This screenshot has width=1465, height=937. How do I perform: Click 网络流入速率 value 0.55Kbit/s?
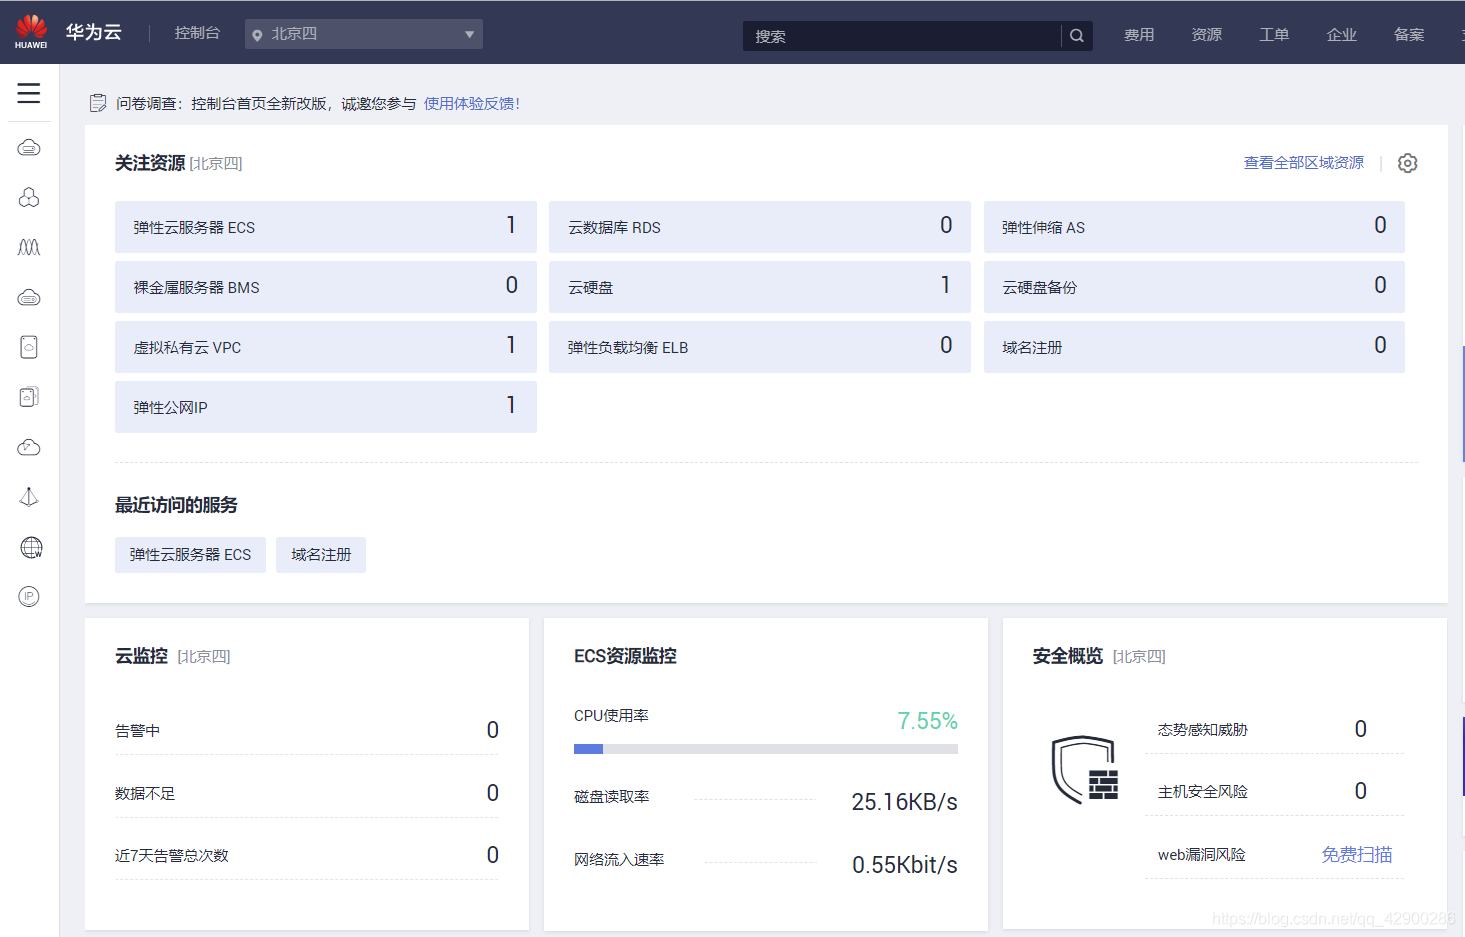[904, 865]
